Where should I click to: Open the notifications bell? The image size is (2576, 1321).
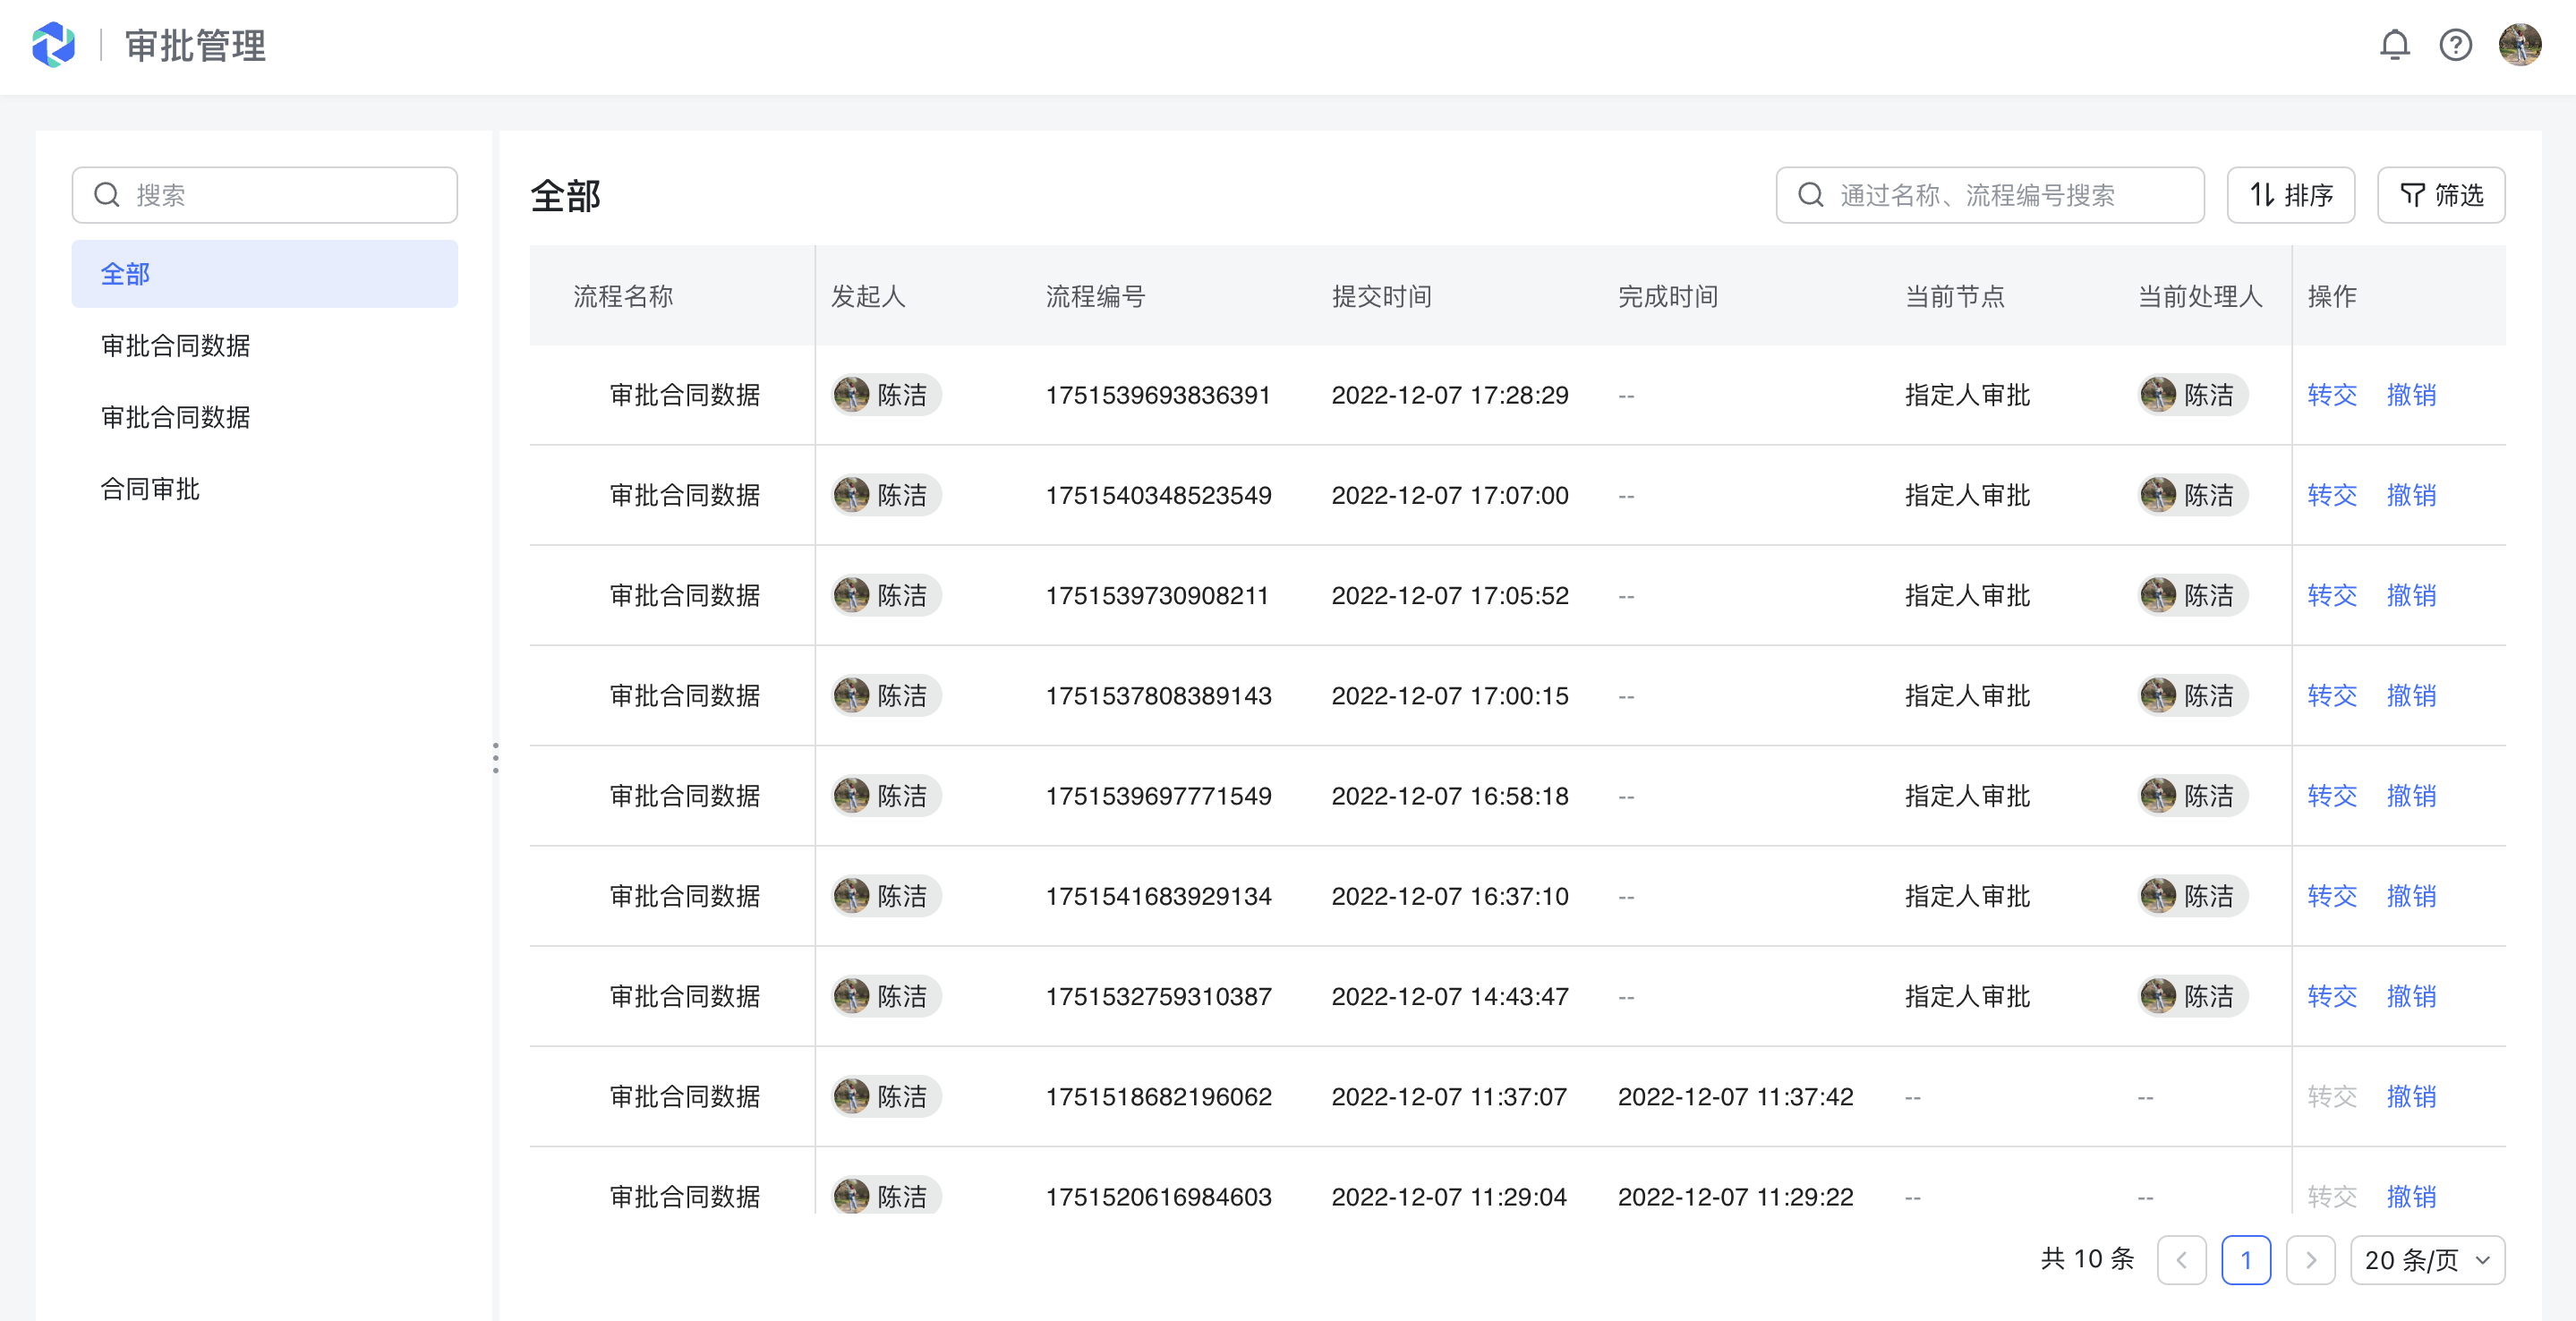tap(2394, 45)
